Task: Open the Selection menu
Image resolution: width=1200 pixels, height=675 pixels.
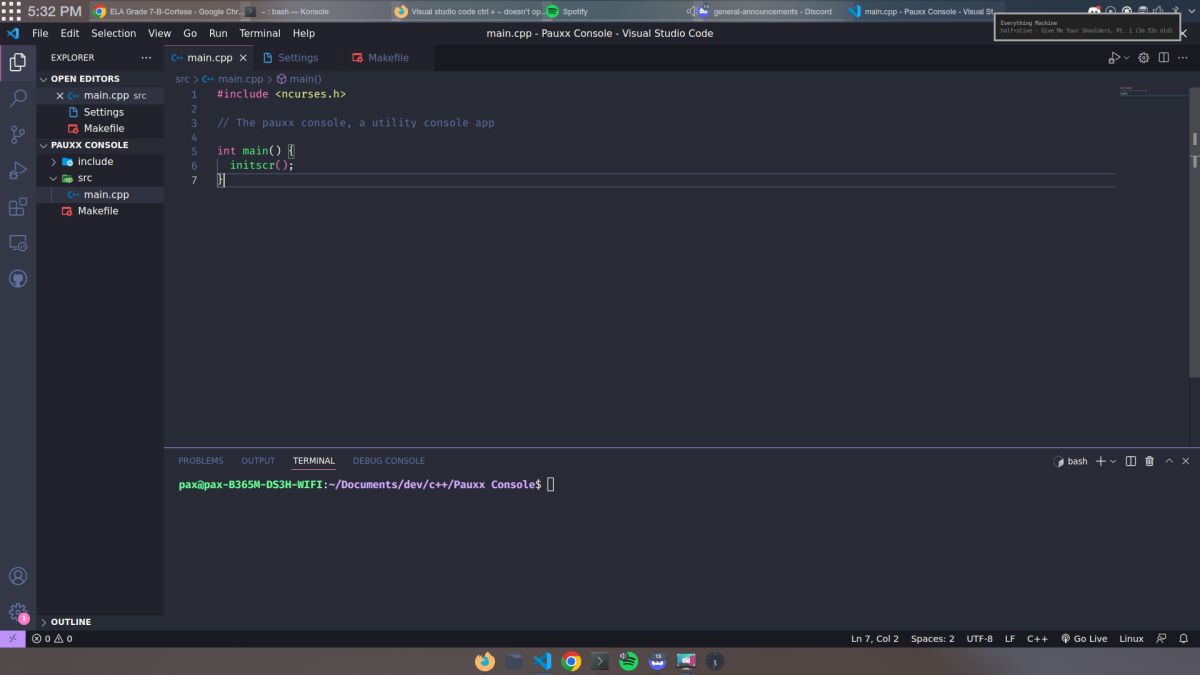Action: coord(114,33)
